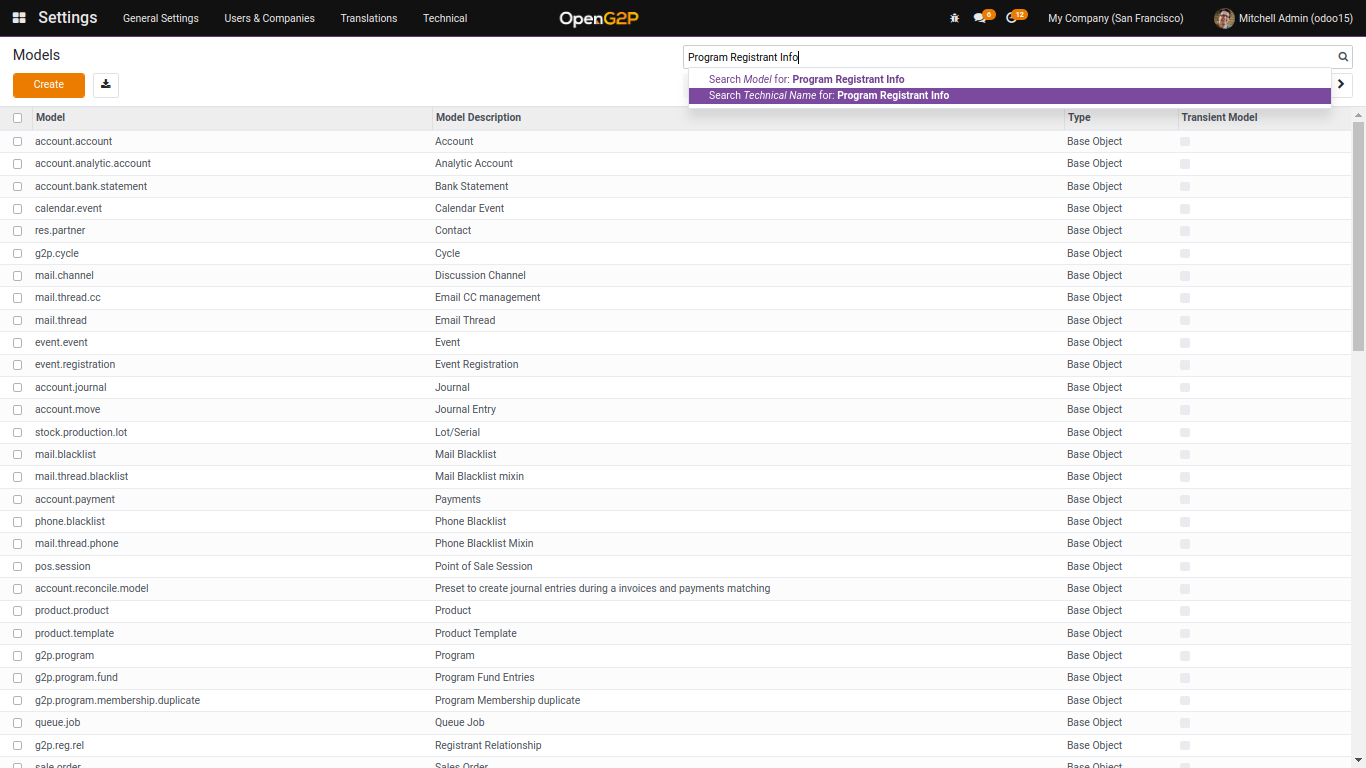Open the General Settings menu
1366x768 pixels.
coord(161,18)
